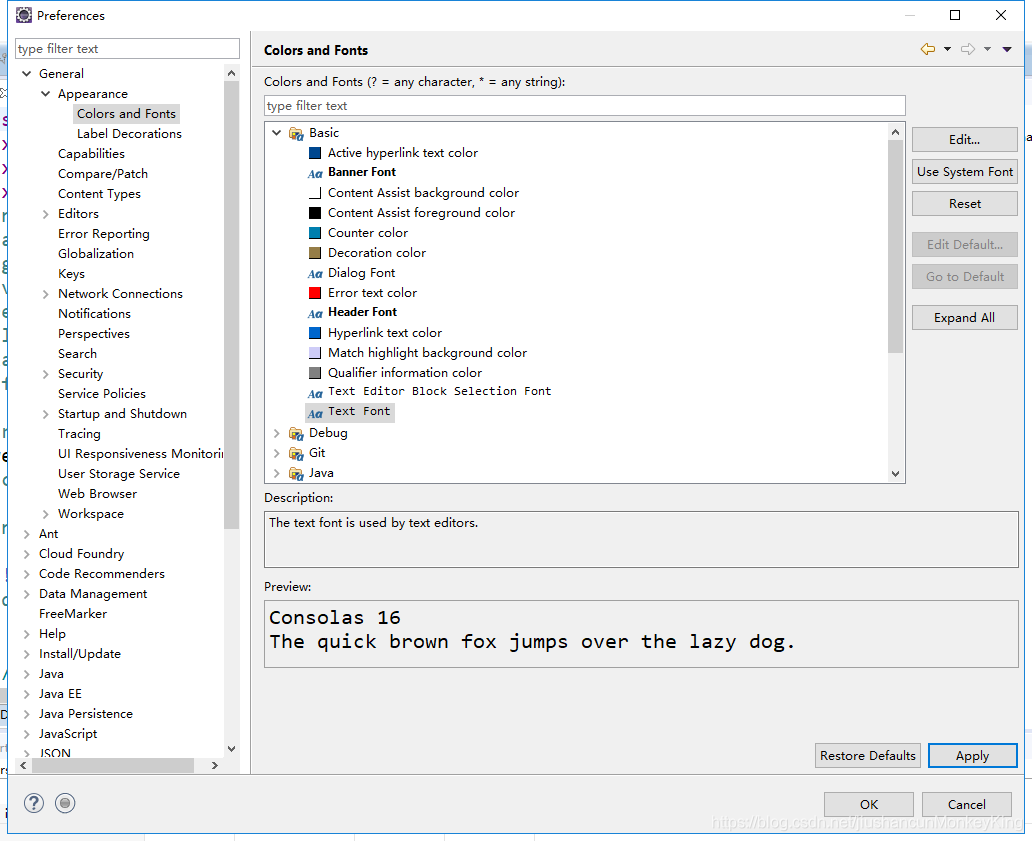Select the Decoration color brown swatch
The width and height of the screenshot is (1032, 841).
[x=315, y=253]
